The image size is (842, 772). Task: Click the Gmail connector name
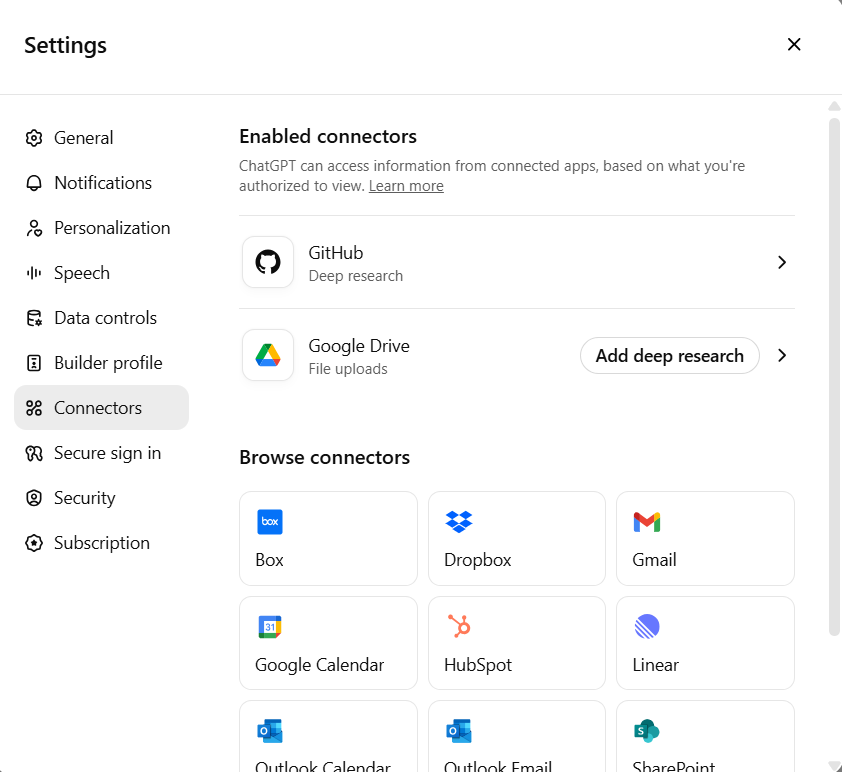pyautogui.click(x=654, y=560)
